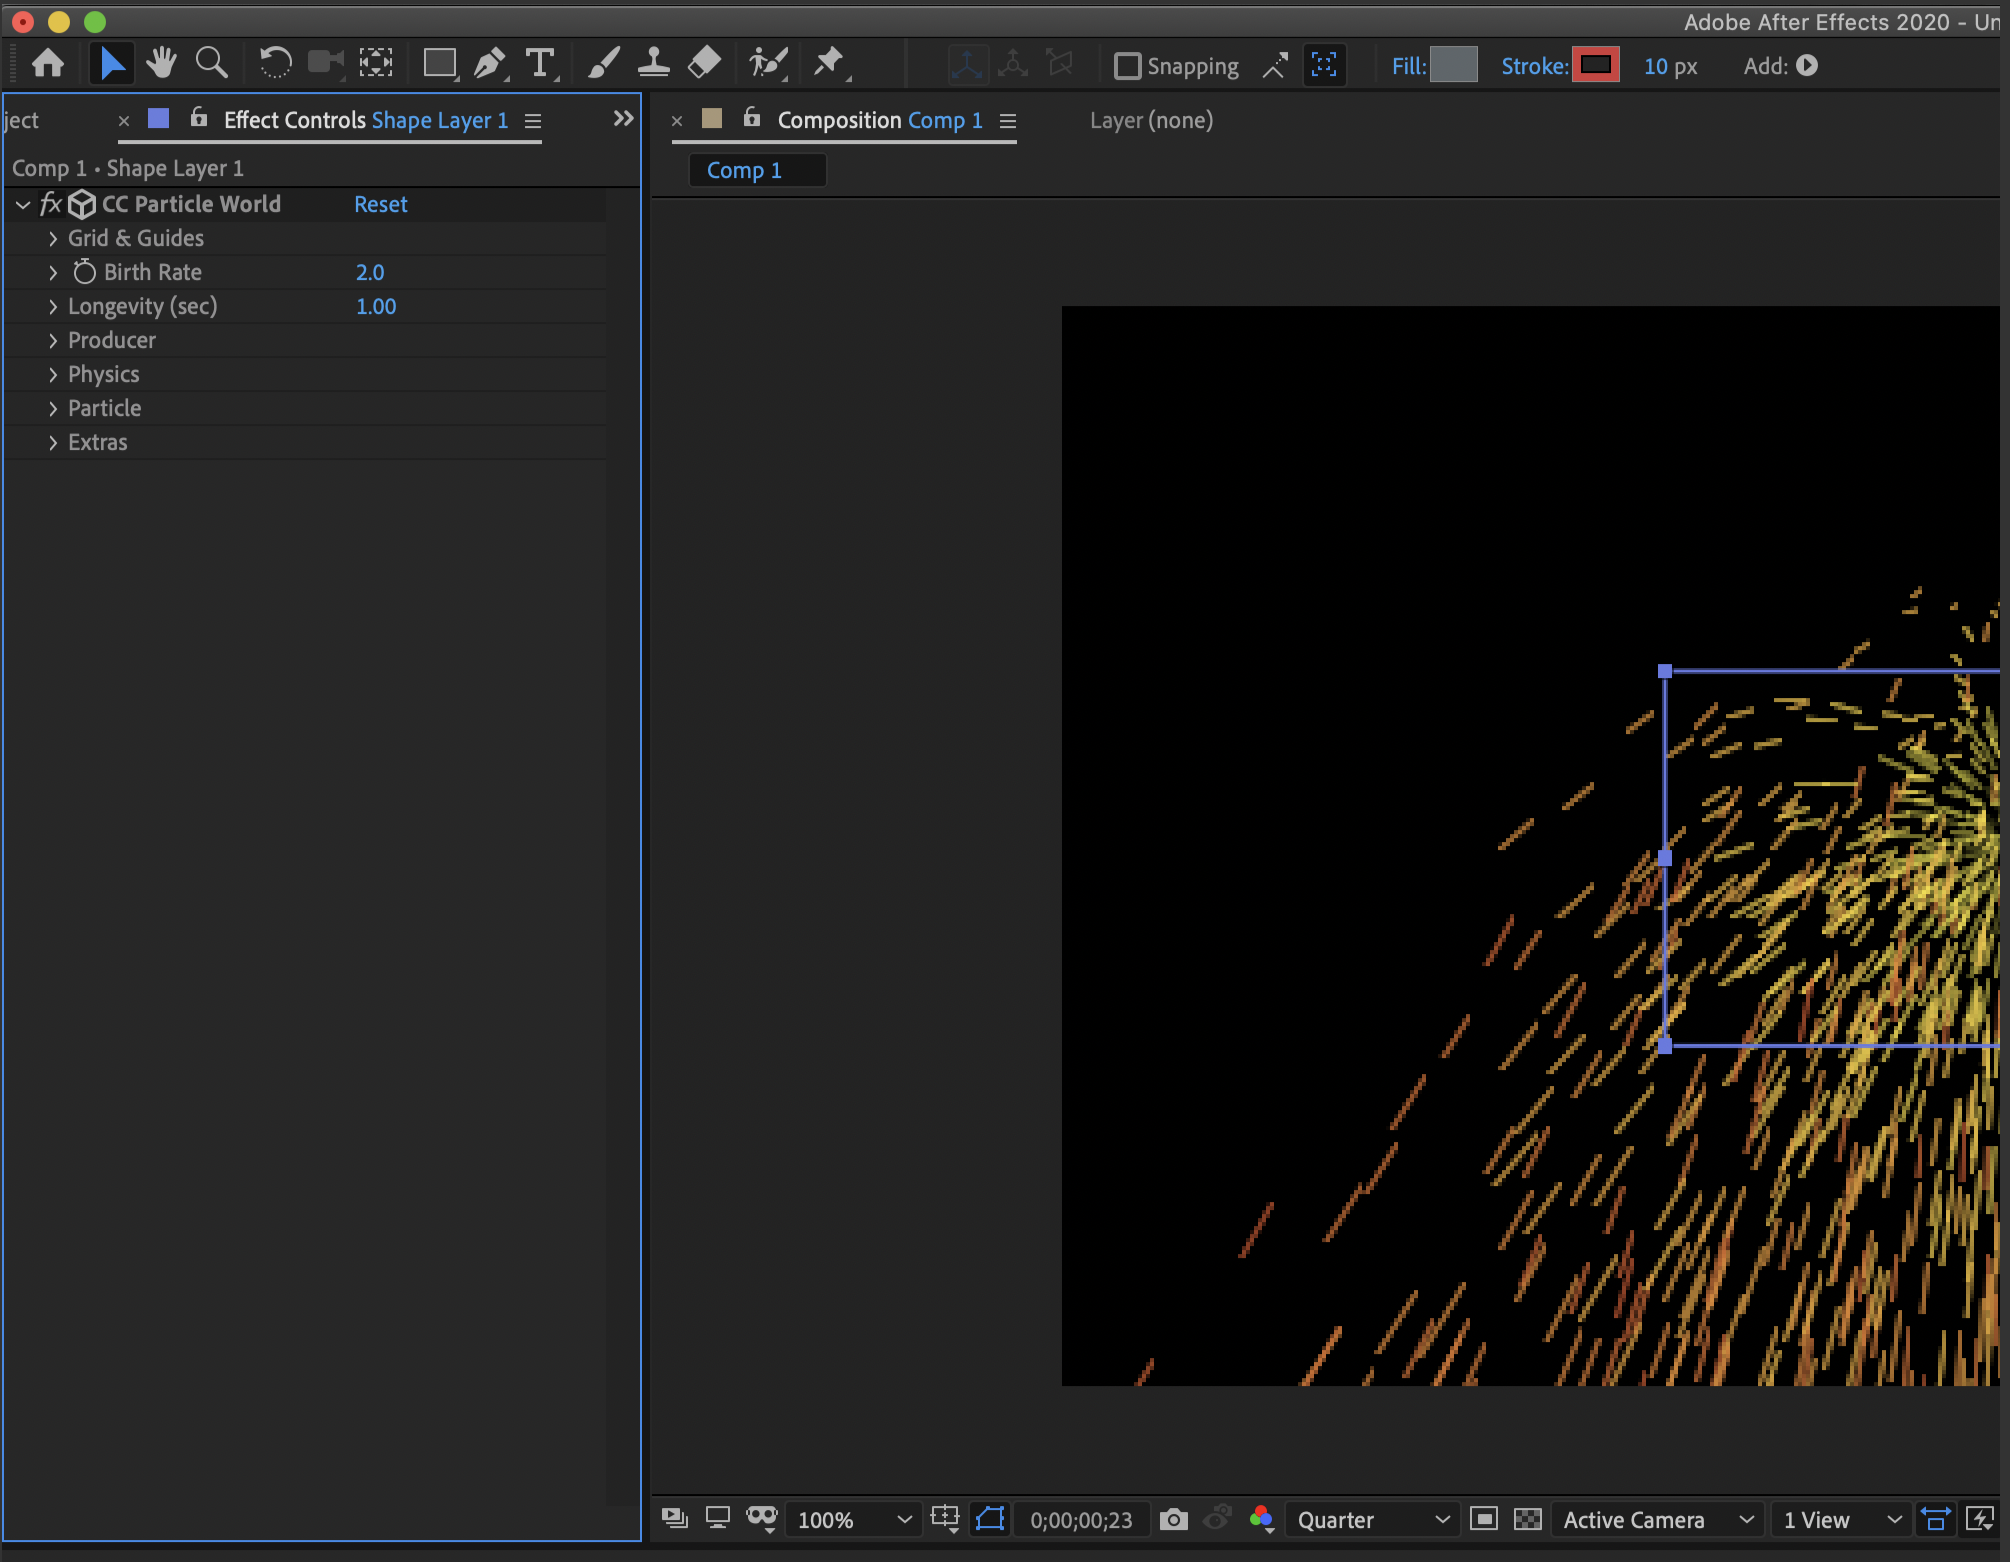
Task: Collapse the CC Particle World effect
Action: pos(23,204)
